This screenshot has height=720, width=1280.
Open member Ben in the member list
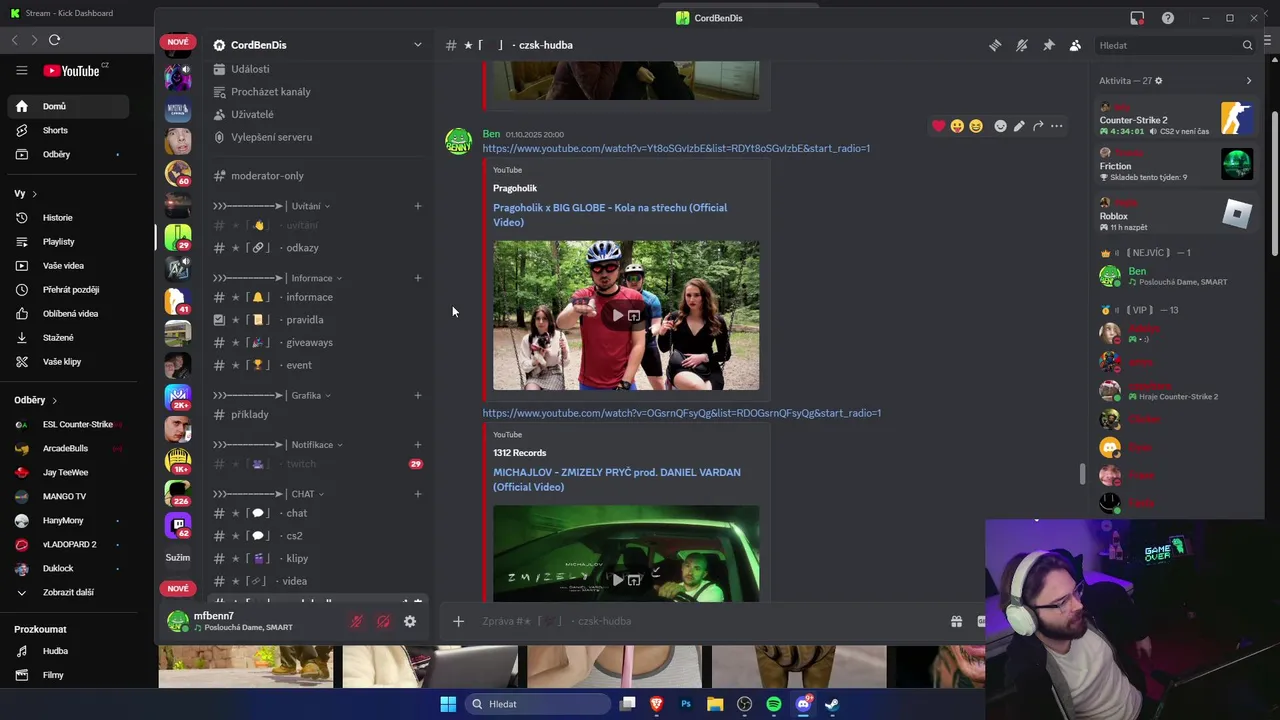(1176, 276)
